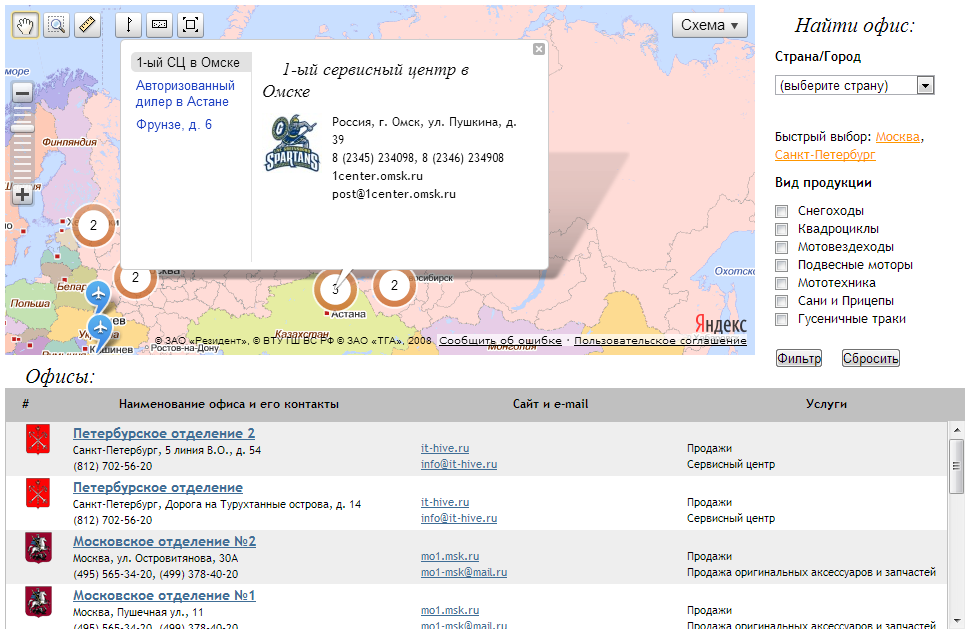Open Московское отделение №2 link
The height and width of the screenshot is (634, 970).
coord(165,541)
